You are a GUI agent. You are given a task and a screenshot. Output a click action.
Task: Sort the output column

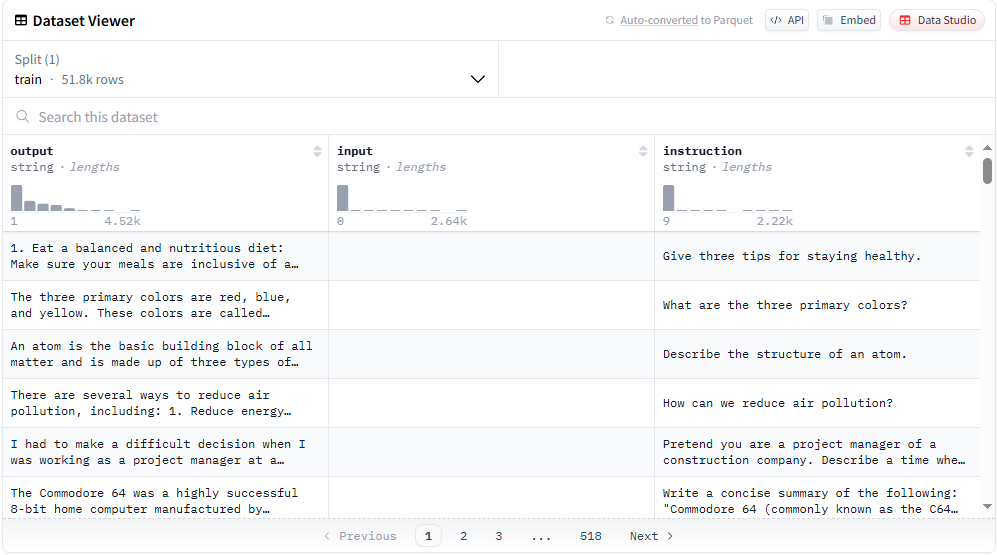[x=318, y=151]
